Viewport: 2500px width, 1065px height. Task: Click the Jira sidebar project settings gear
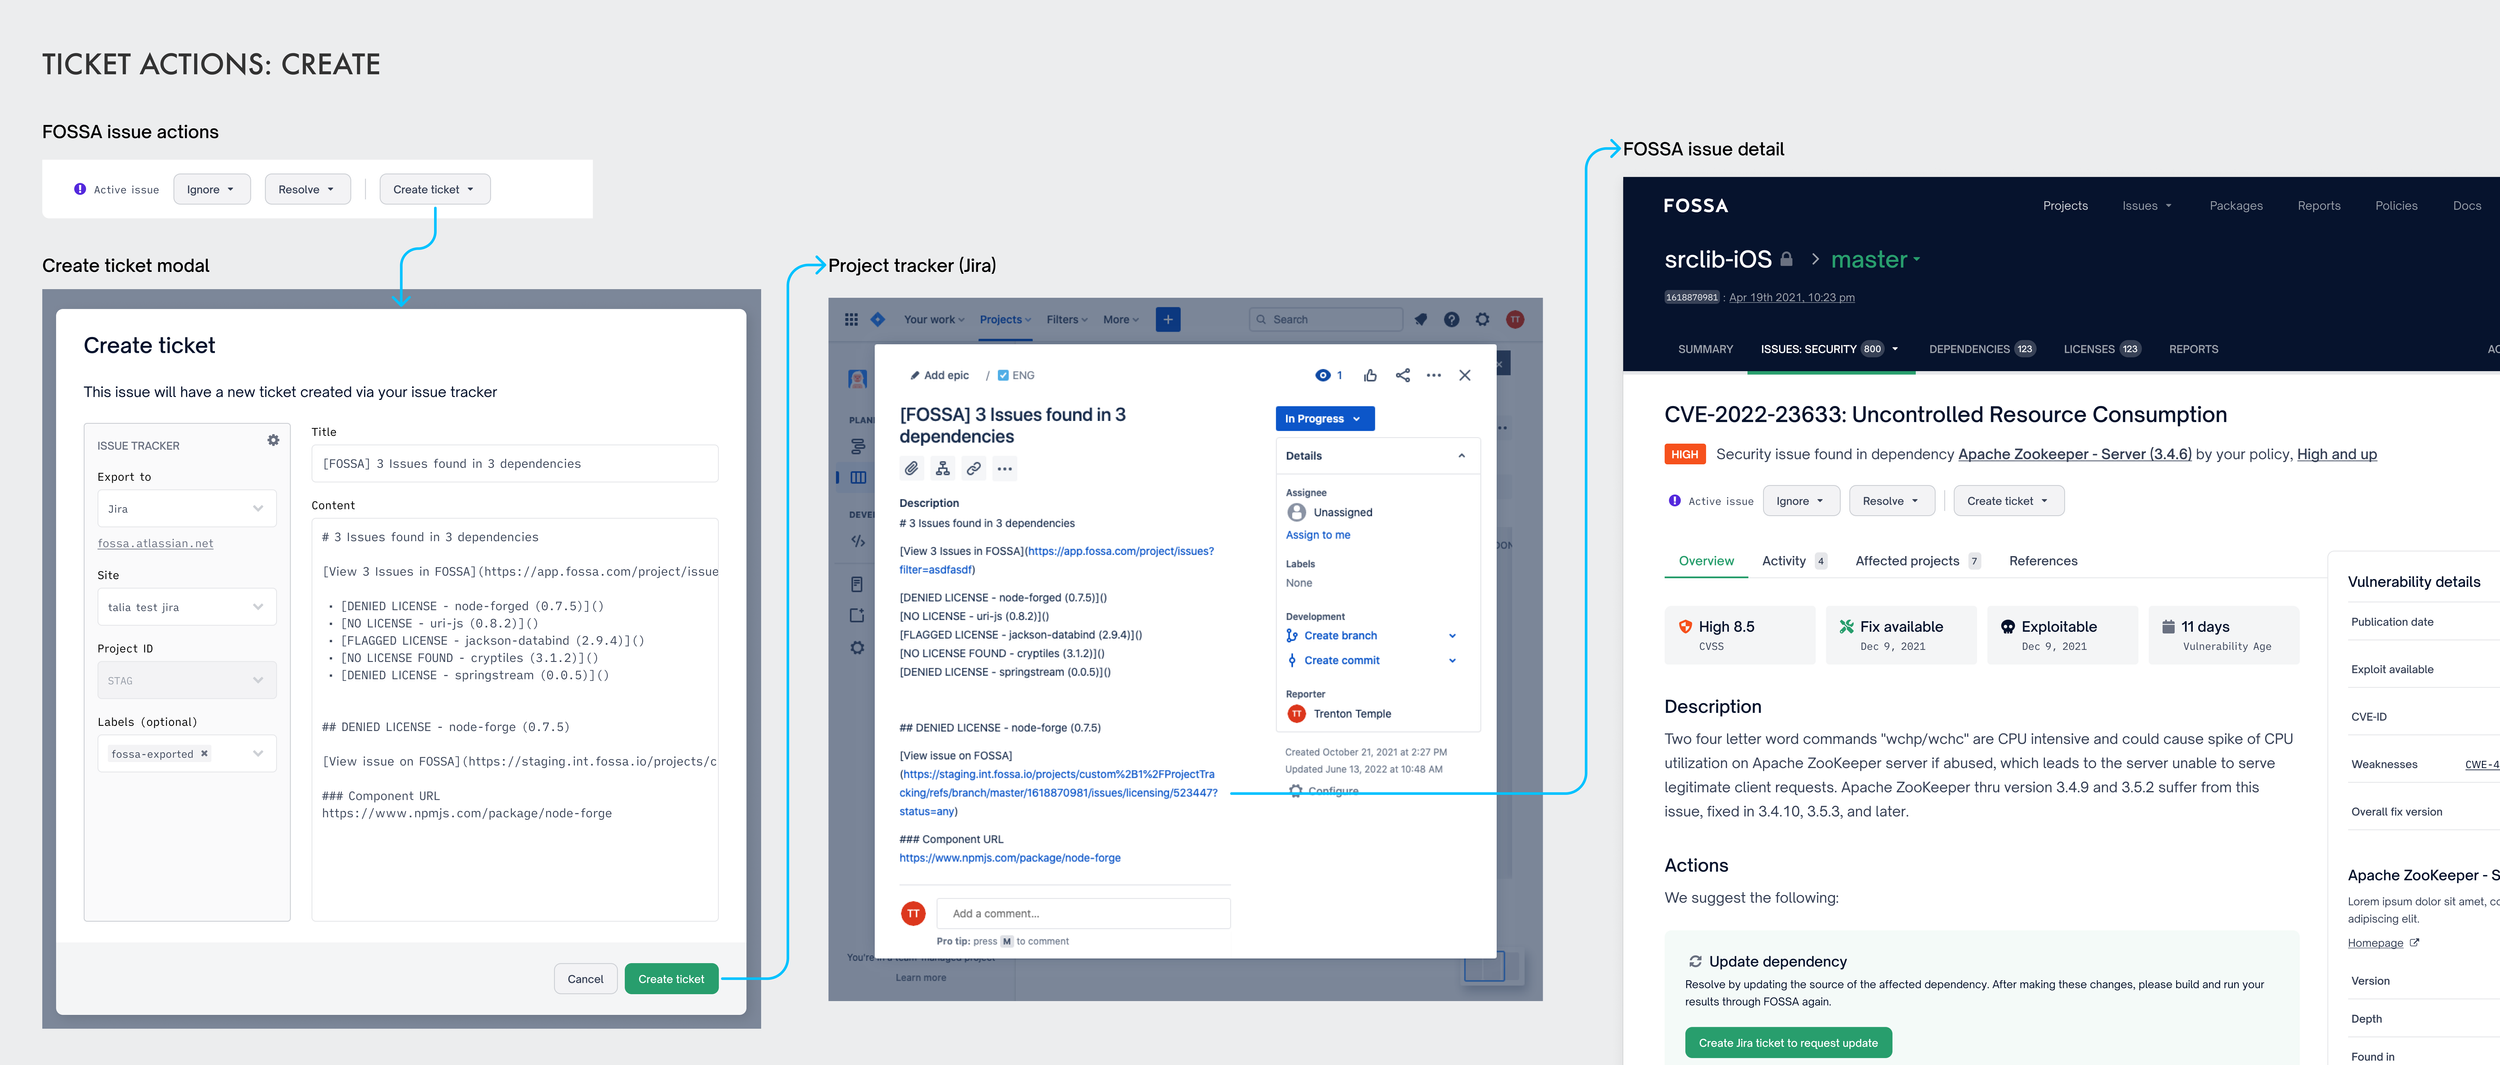coord(857,647)
